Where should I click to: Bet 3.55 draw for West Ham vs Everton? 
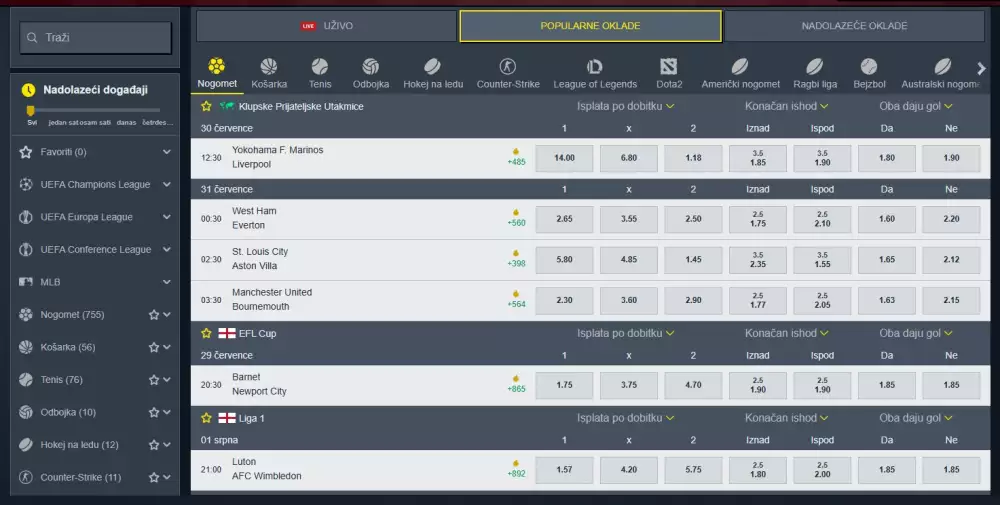tap(629, 219)
